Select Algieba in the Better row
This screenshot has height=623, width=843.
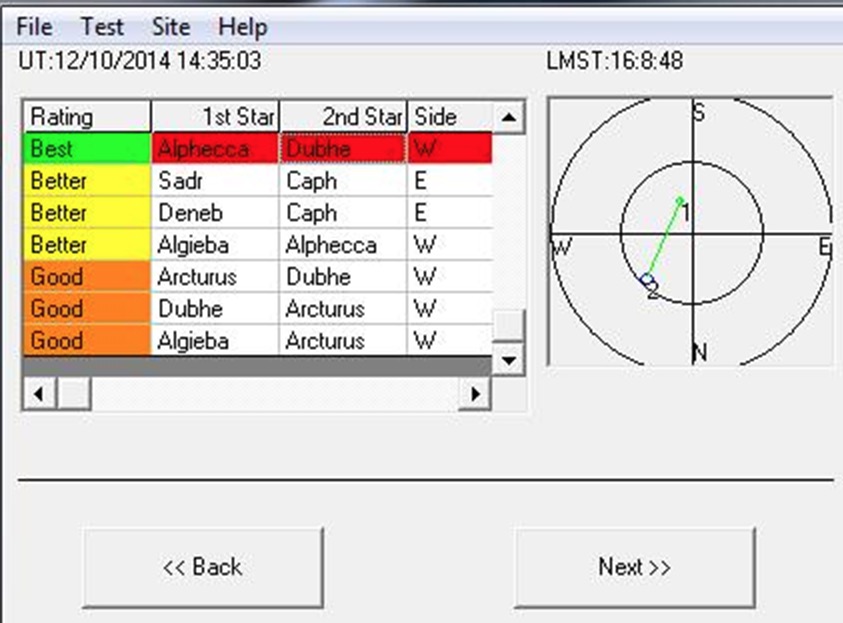point(216,245)
